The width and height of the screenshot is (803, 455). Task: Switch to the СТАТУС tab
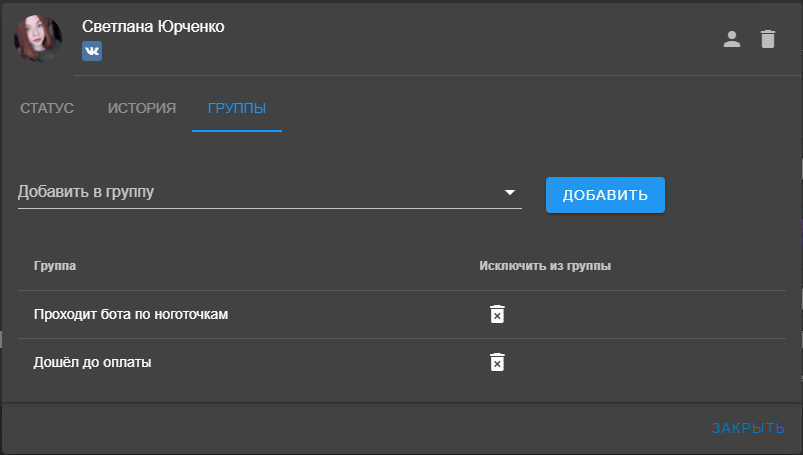(47, 108)
